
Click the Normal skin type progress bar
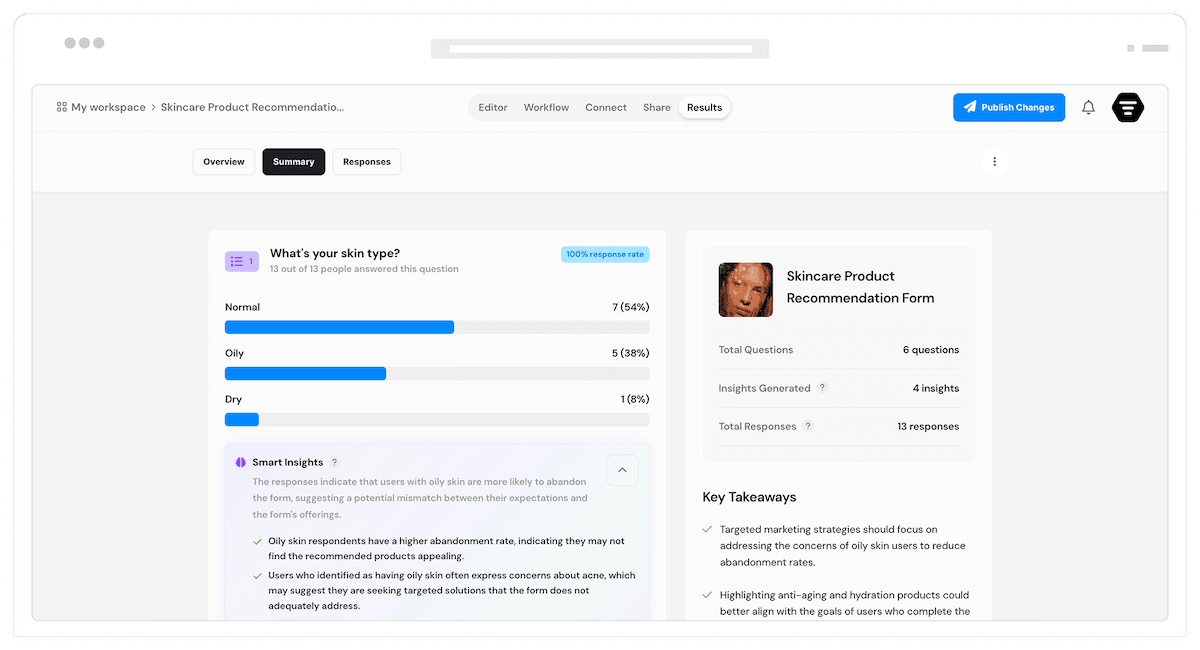(x=339, y=327)
